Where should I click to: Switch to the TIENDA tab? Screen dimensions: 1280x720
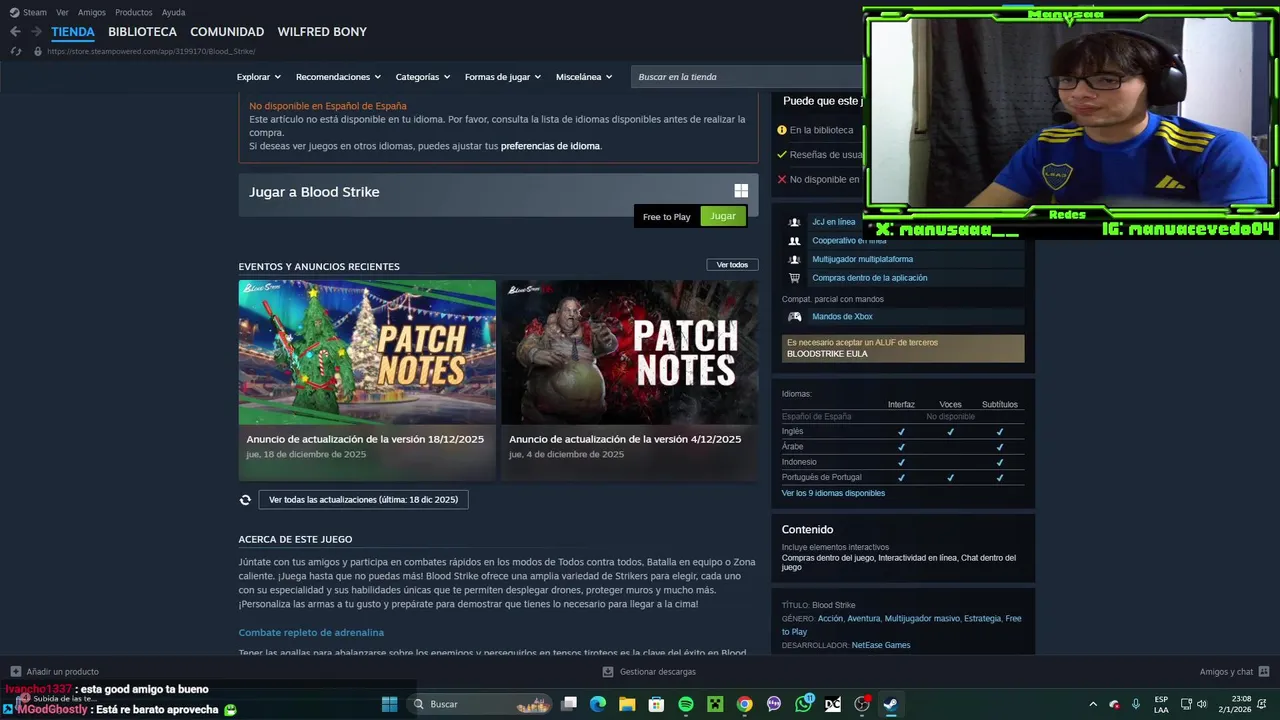[73, 32]
